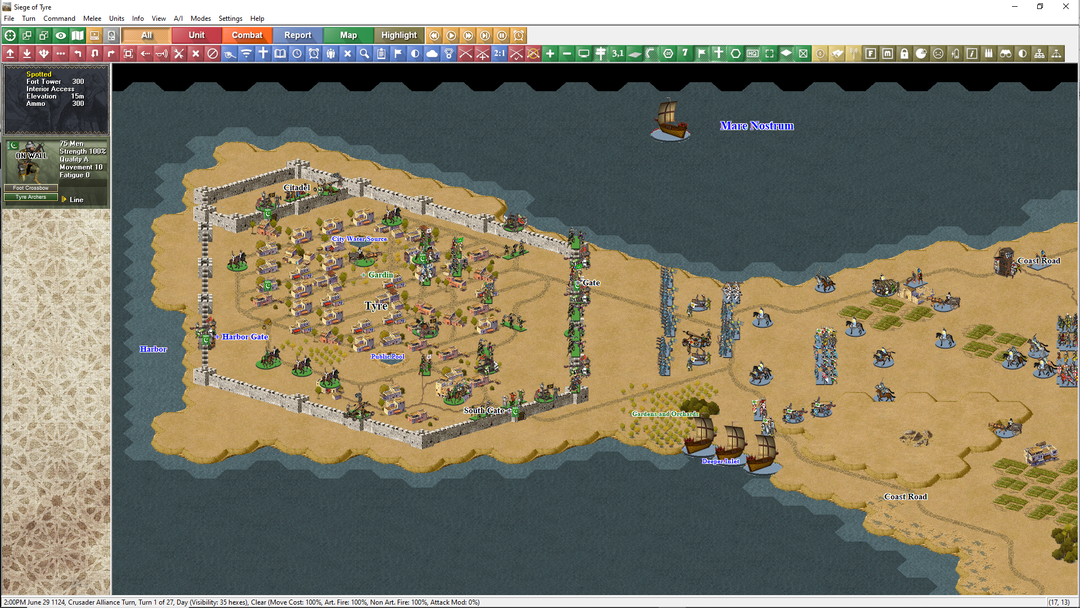Select the Tyre Archers unit card

(x=56, y=172)
